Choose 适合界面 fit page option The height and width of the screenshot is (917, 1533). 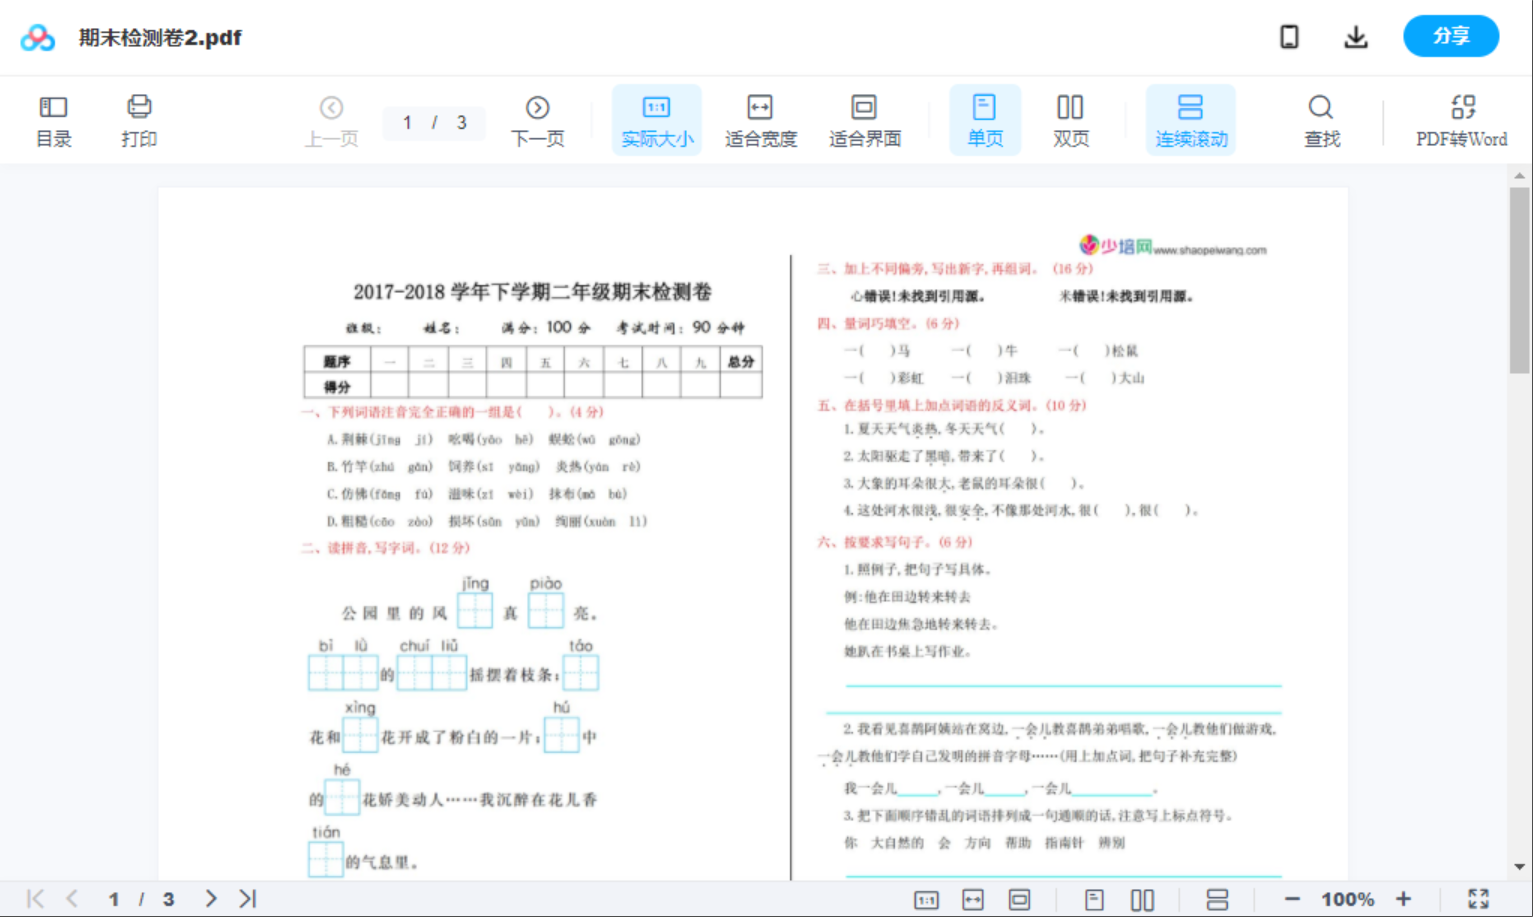pos(864,121)
